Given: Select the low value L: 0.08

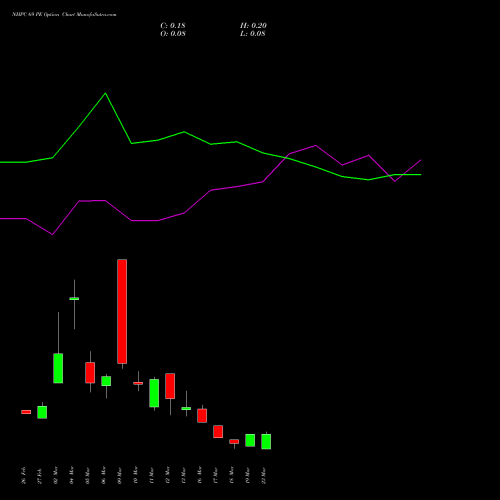Looking at the screenshot, I should (x=253, y=34).
